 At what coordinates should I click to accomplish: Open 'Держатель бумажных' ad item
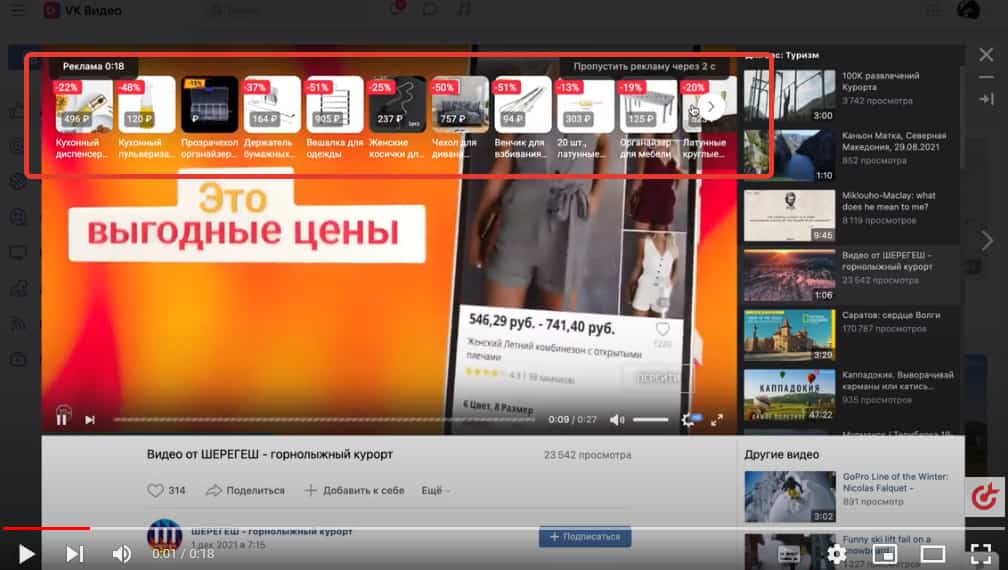pyautogui.click(x=271, y=118)
